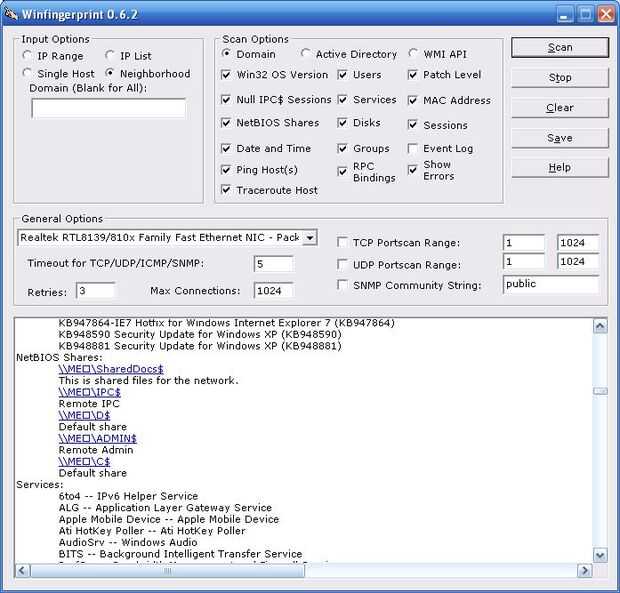This screenshot has height=593, width=620.
Task: Click the Save button
Action: pyautogui.click(x=560, y=138)
